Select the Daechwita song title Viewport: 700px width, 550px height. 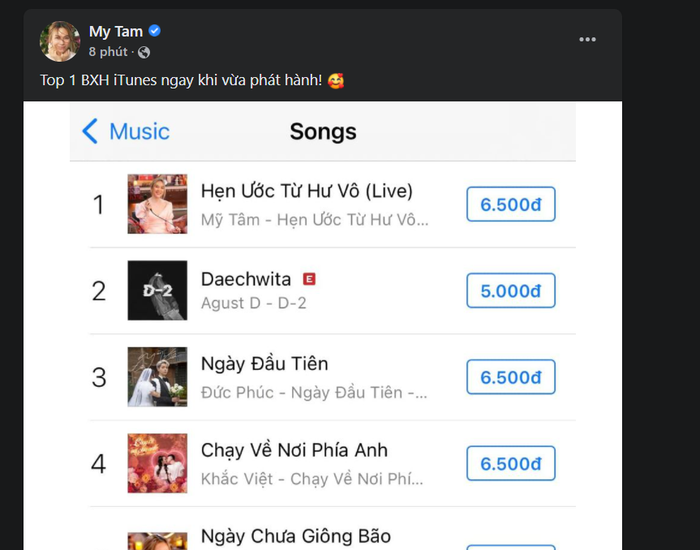point(246,279)
